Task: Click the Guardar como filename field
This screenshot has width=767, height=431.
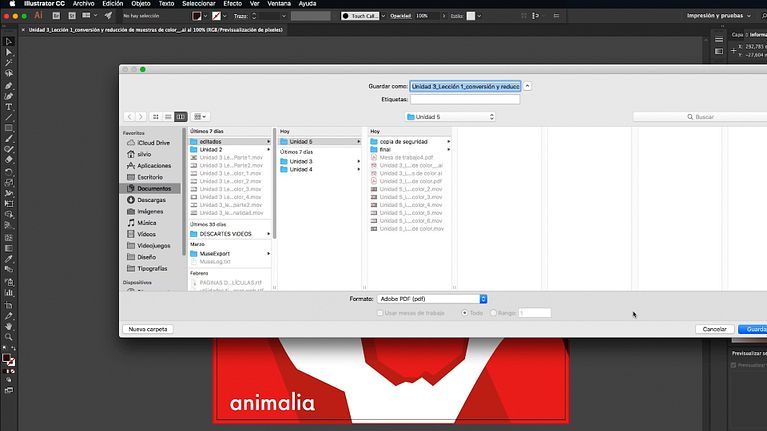Action: 465,86
